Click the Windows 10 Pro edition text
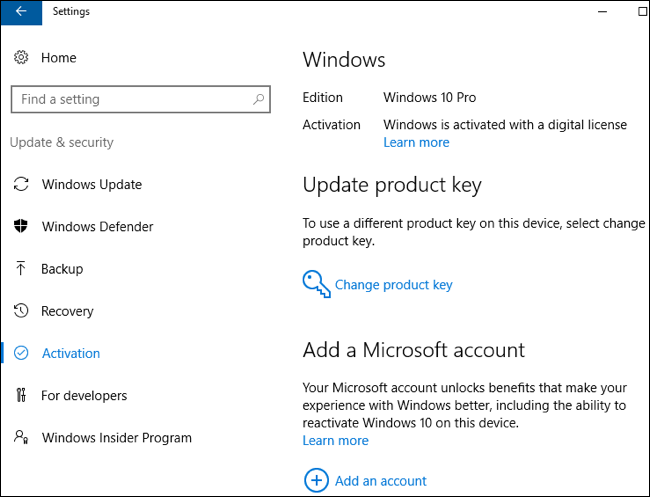Viewport: 650px width, 497px height. point(429,97)
